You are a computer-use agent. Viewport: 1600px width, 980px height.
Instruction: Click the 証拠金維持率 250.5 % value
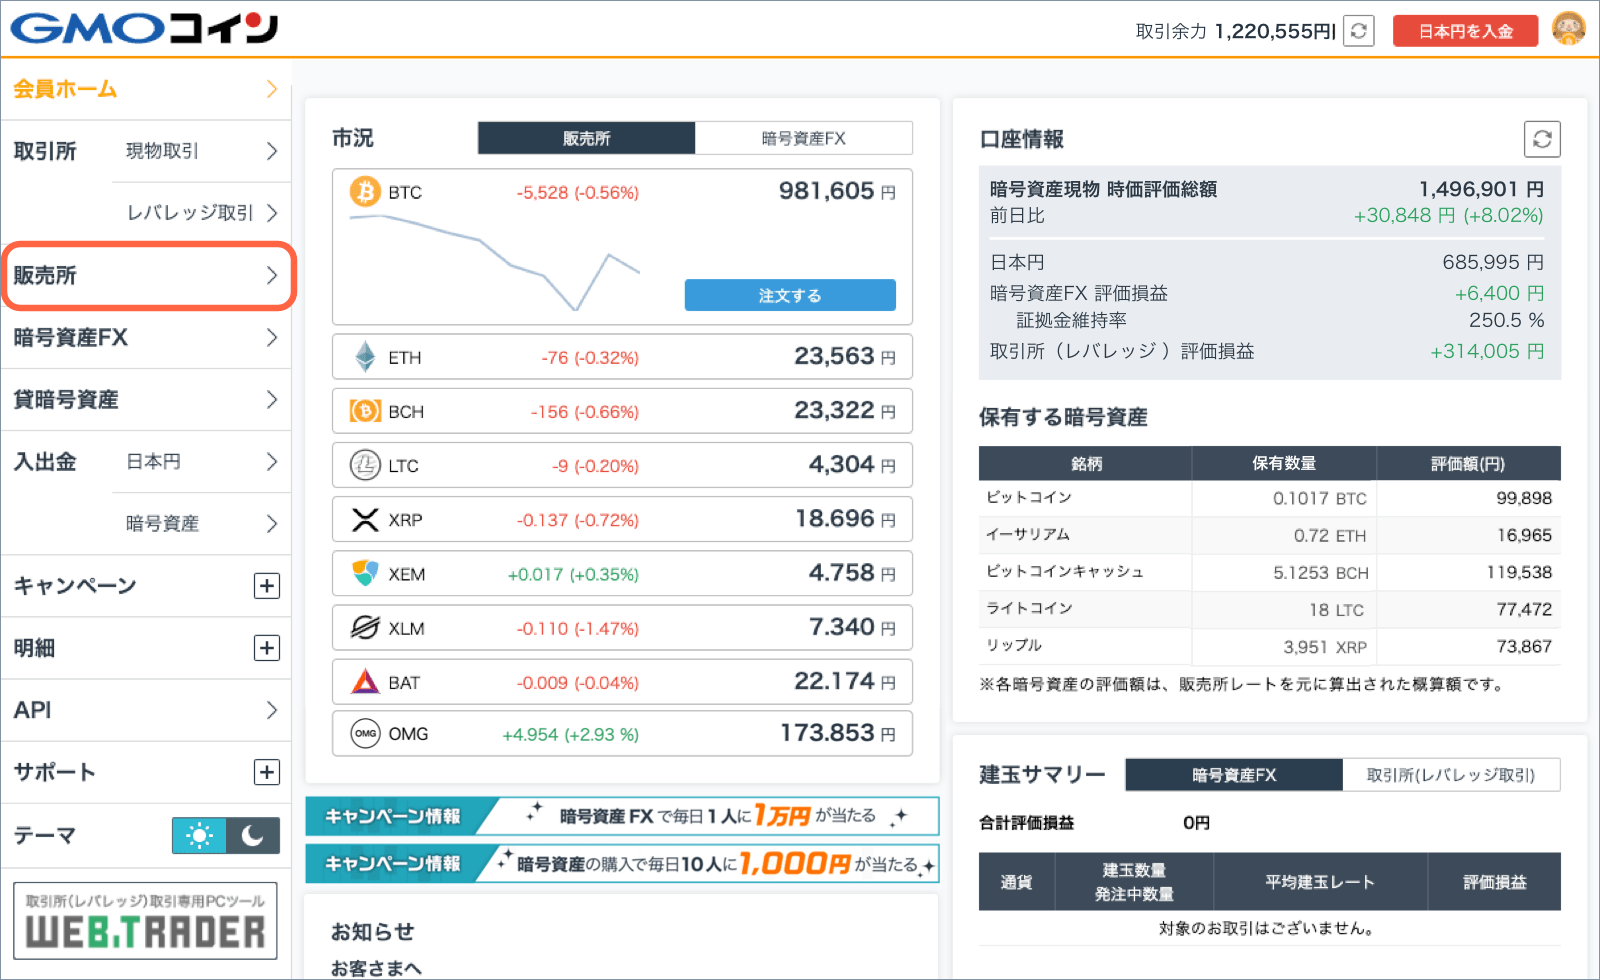(1506, 320)
